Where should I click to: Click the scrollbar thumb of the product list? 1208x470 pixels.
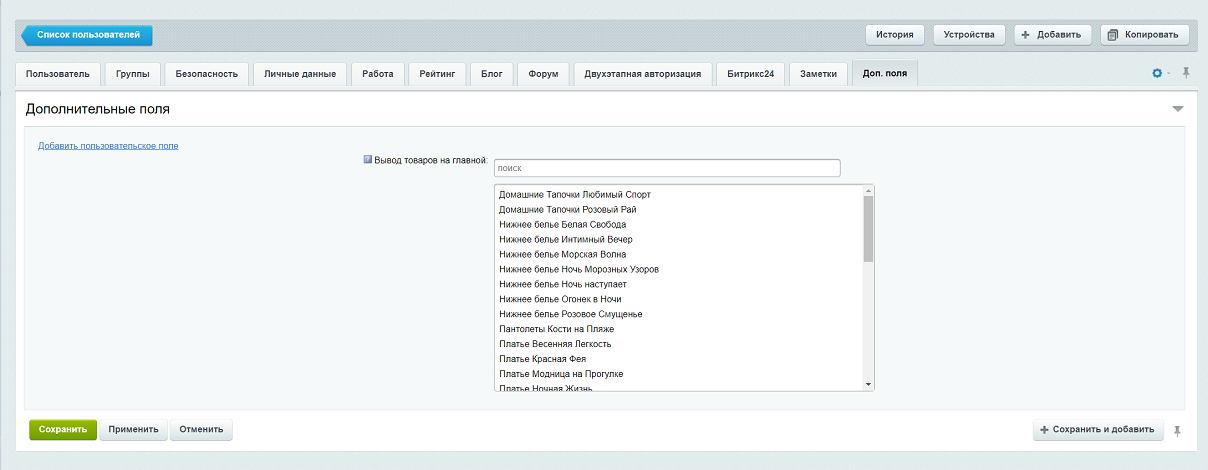tap(868, 228)
